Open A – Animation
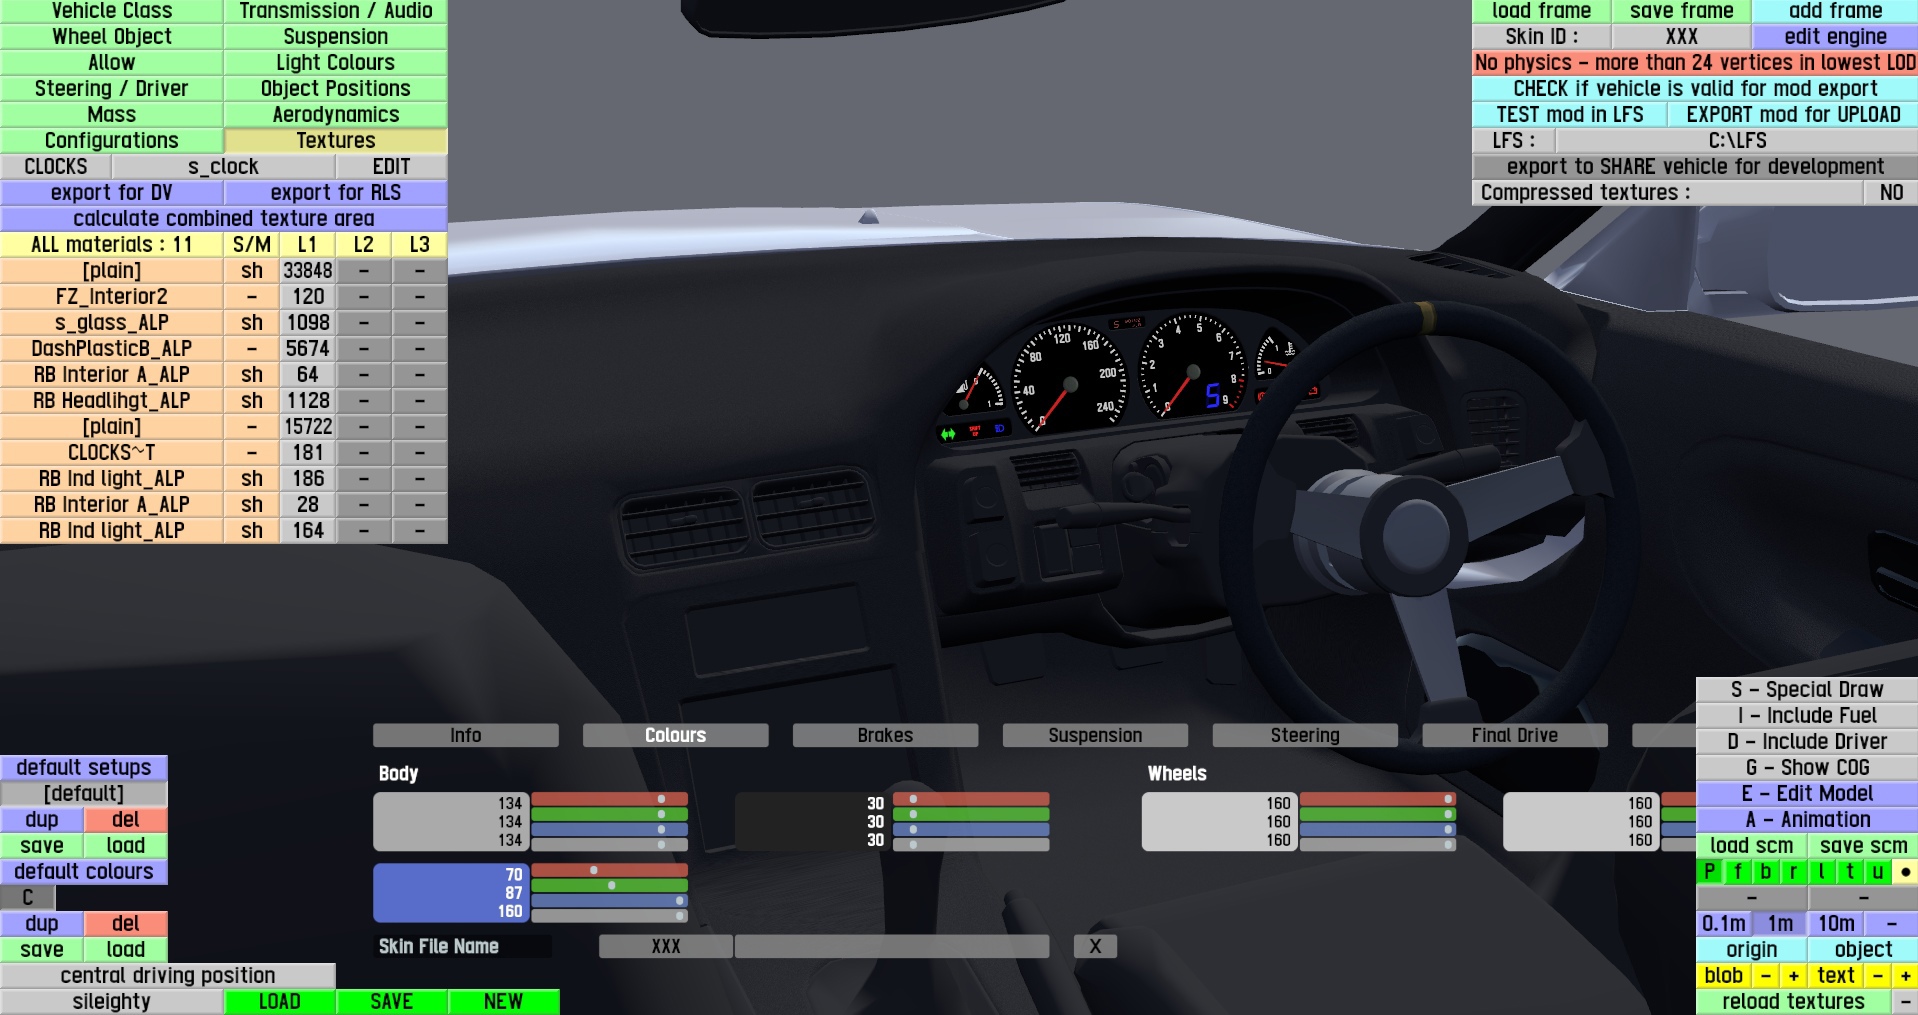1918x1015 pixels. click(1807, 819)
